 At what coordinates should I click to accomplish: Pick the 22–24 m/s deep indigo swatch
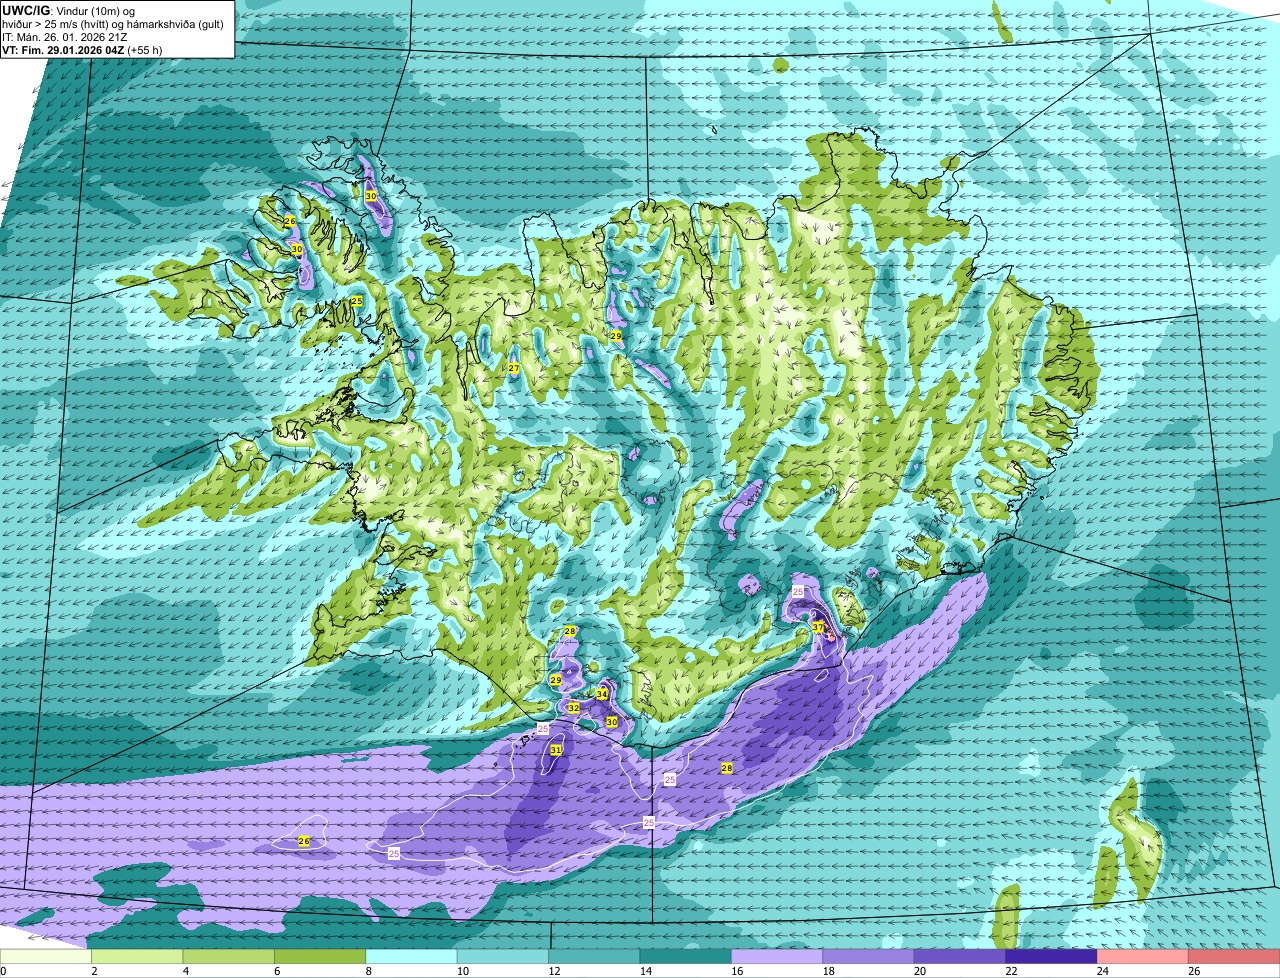[1051, 956]
